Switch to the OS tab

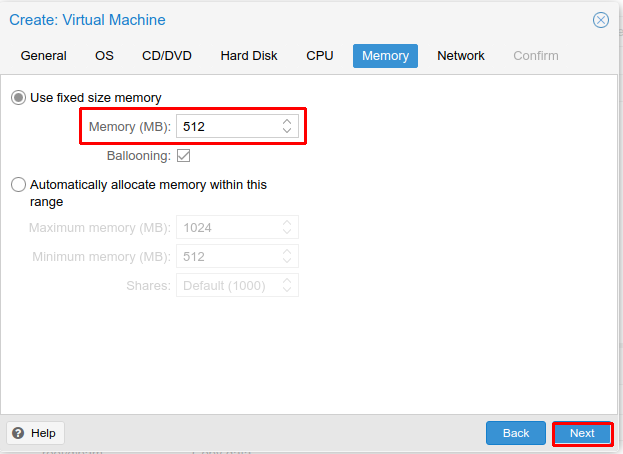pos(105,56)
